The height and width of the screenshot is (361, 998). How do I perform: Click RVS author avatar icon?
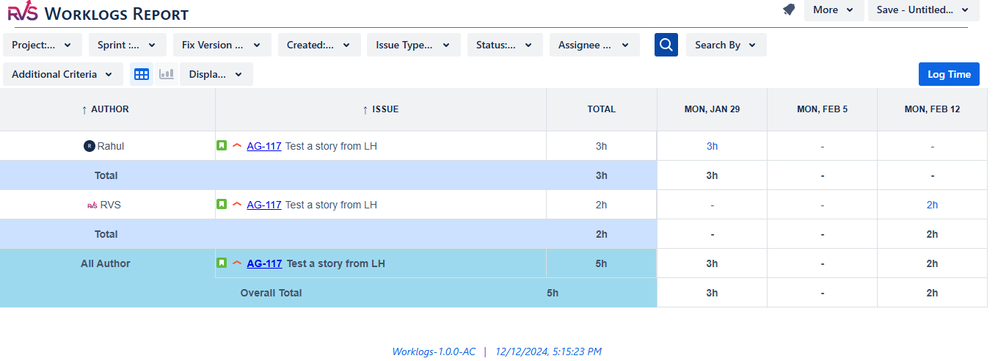click(x=92, y=205)
